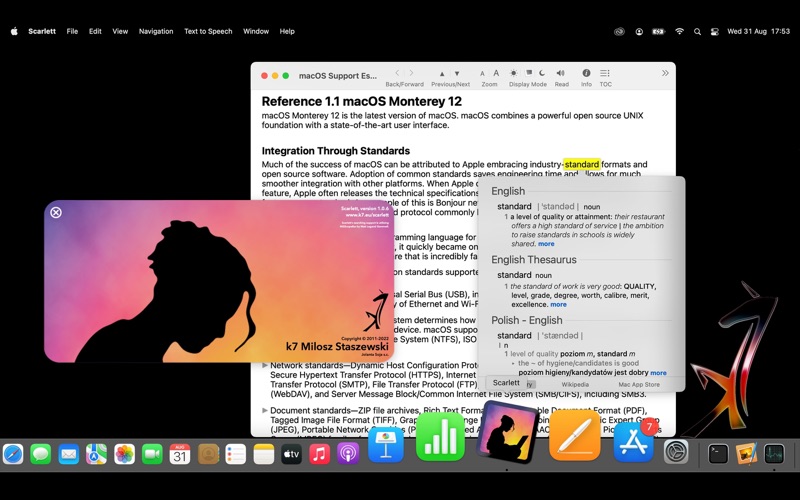Open the Text to Speech menu
Screen dimensions: 800x500
[208, 31]
